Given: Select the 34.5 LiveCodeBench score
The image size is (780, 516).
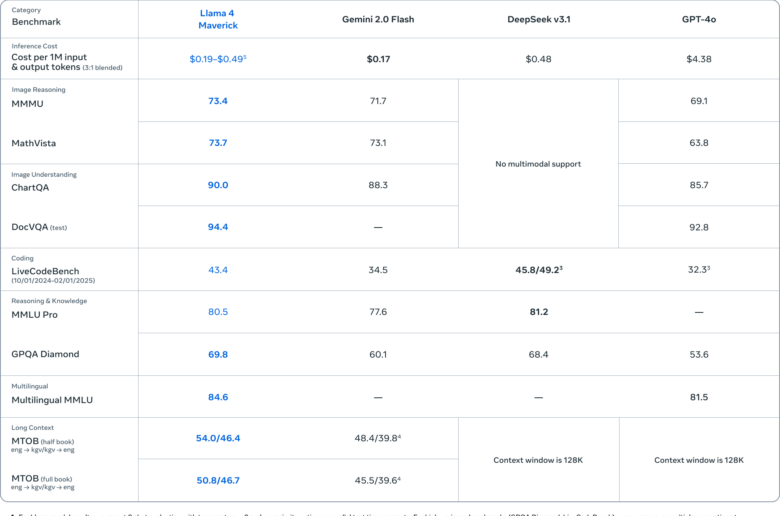Looking at the screenshot, I should tap(378, 270).
